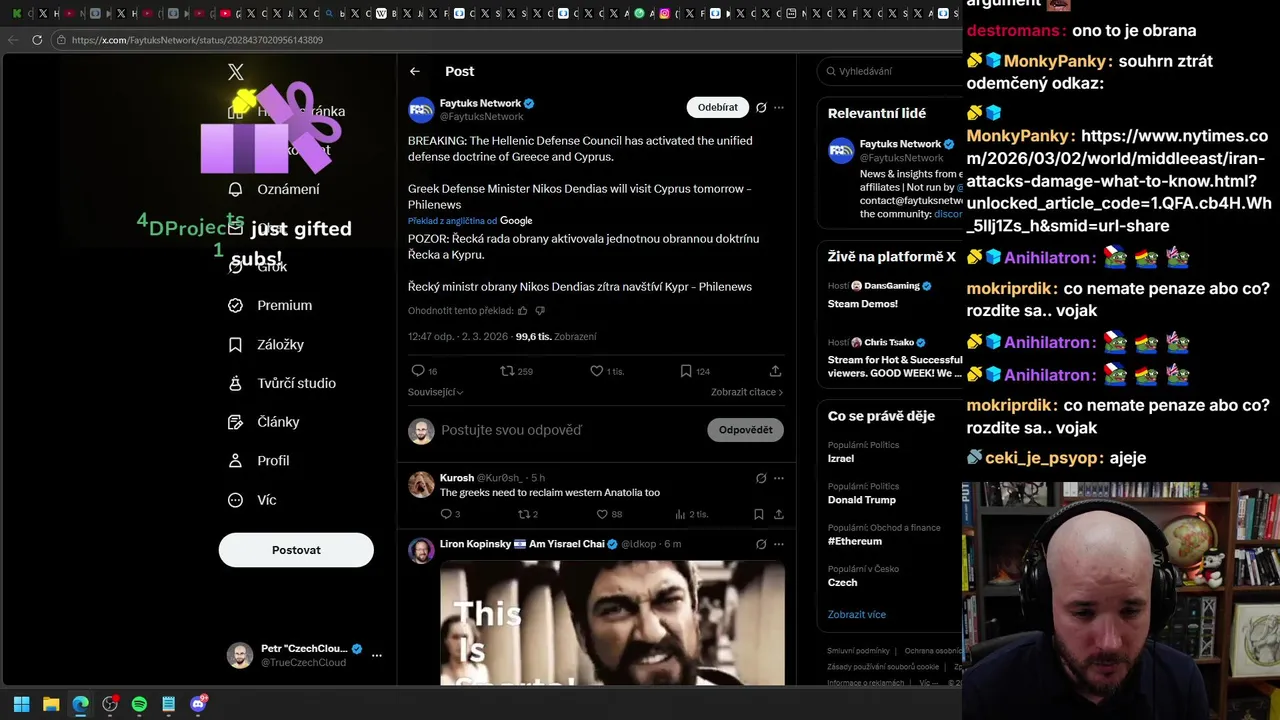This screenshot has width=1280, height=720.
Task: Click the X logo in the sidebar
Action: point(236,72)
